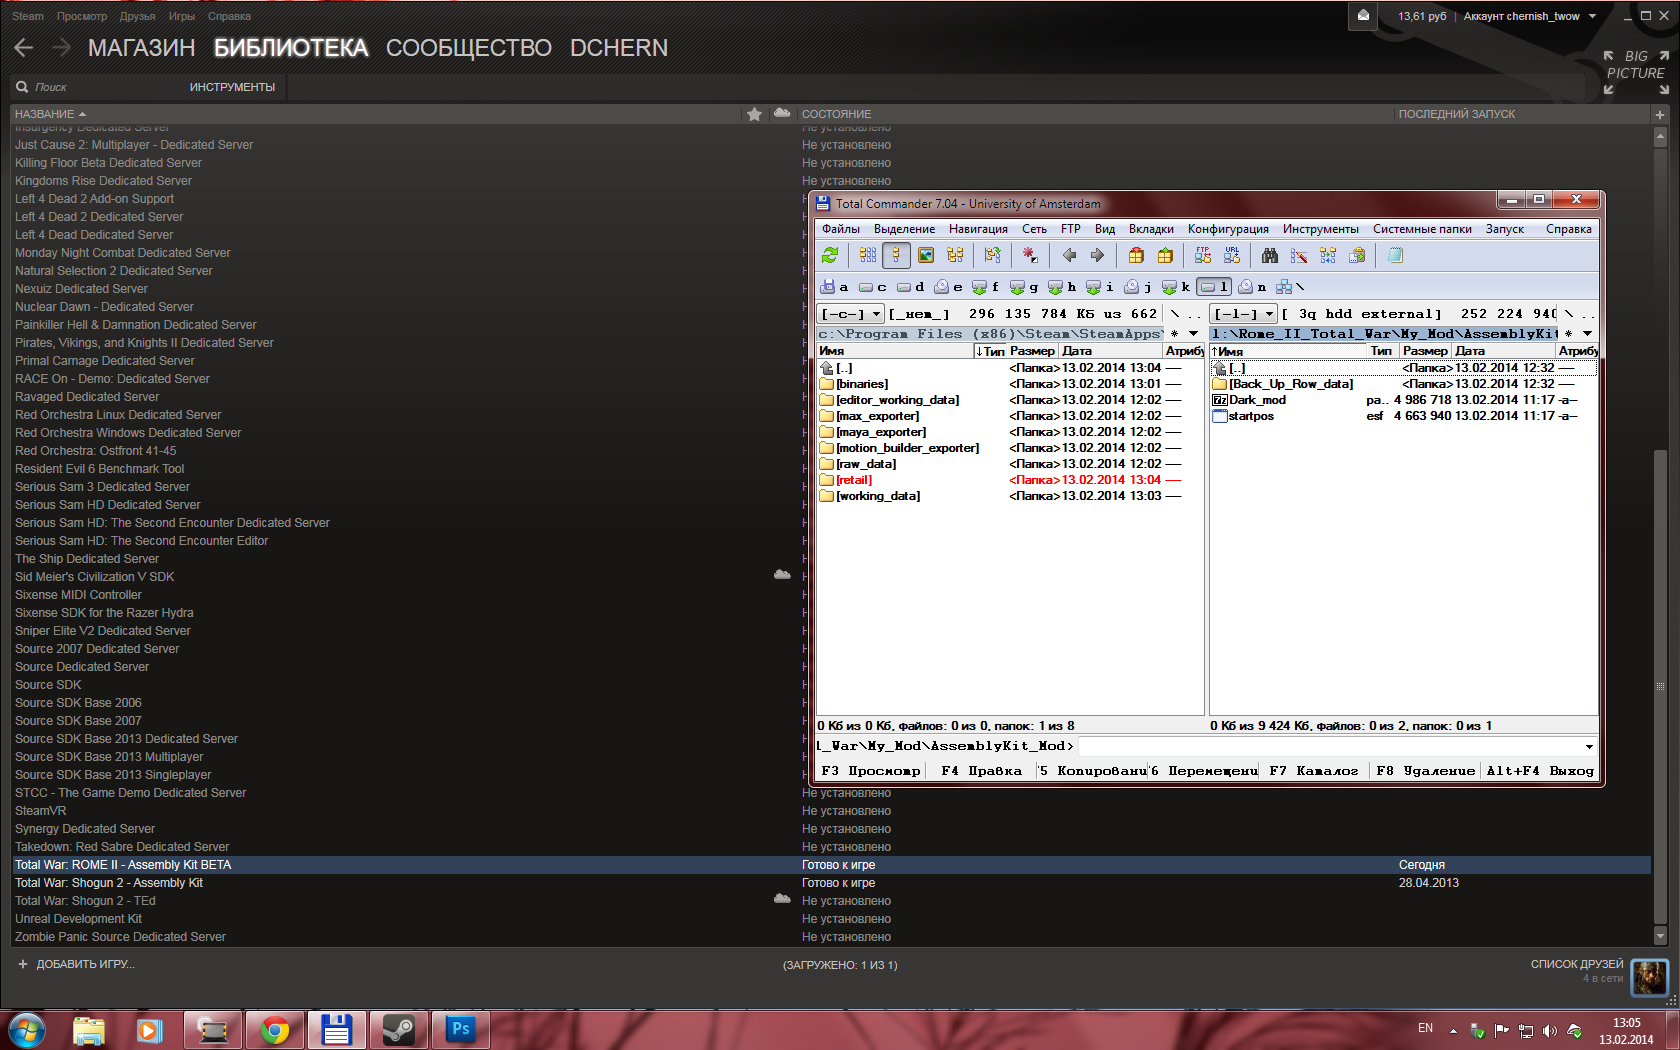Switch to network drive h button
The height and width of the screenshot is (1050, 1680).
[1062, 287]
